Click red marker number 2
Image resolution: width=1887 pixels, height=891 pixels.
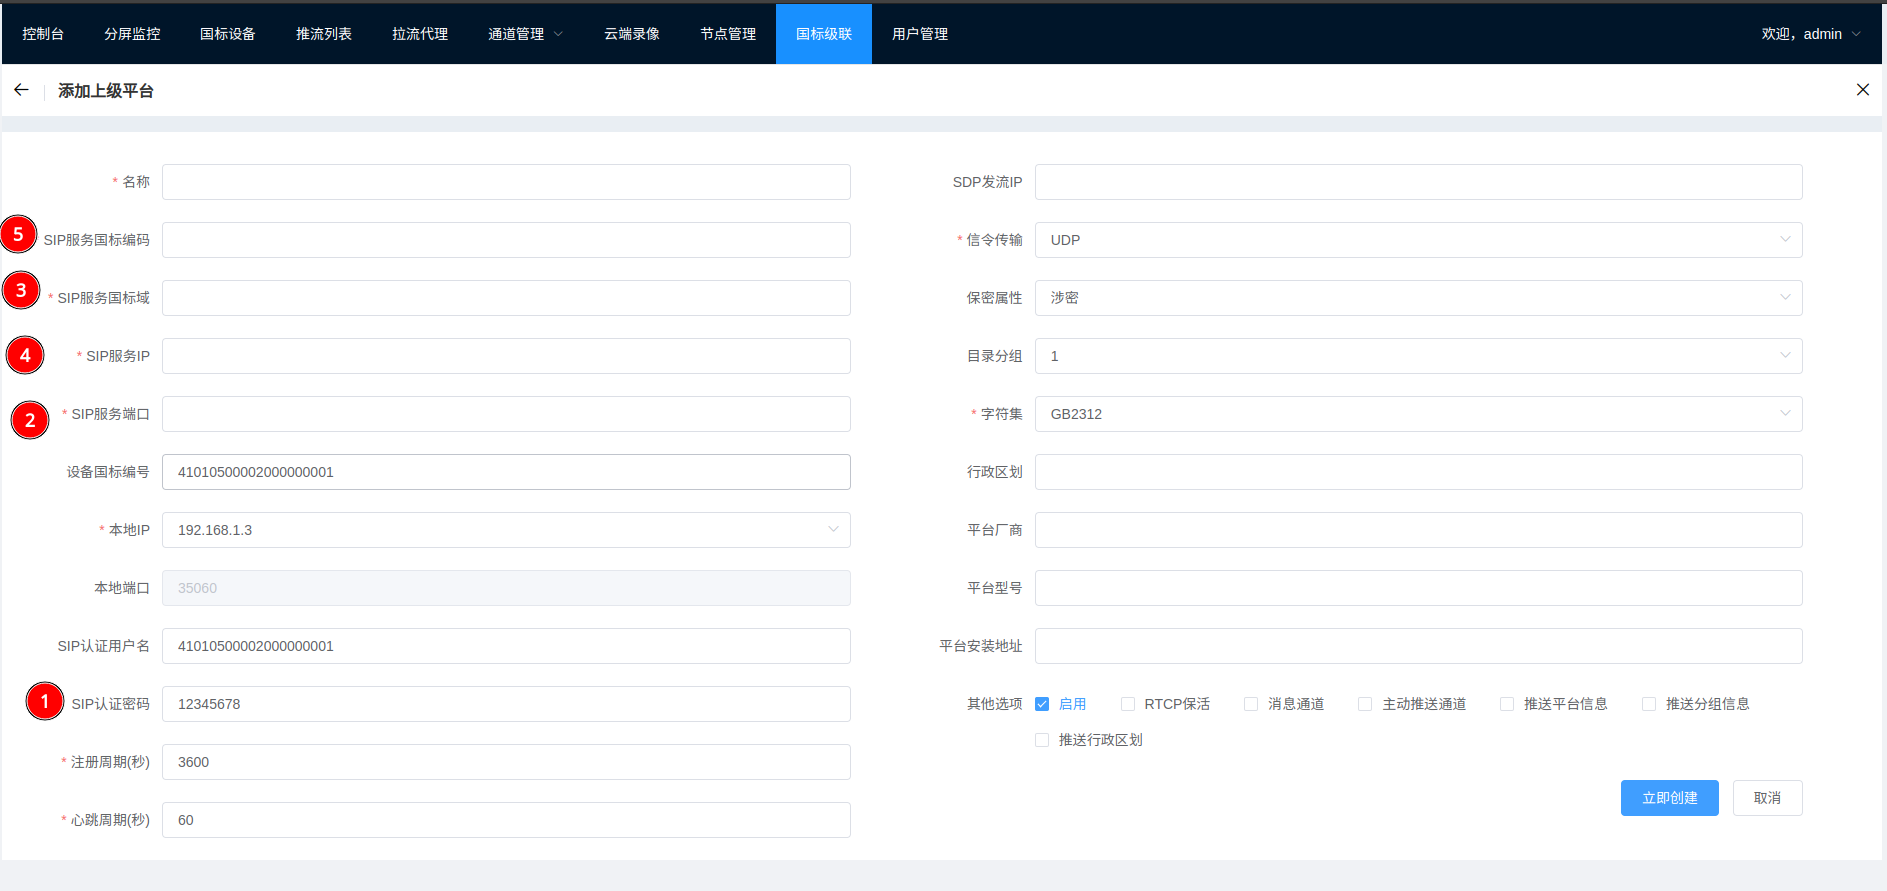[30, 420]
